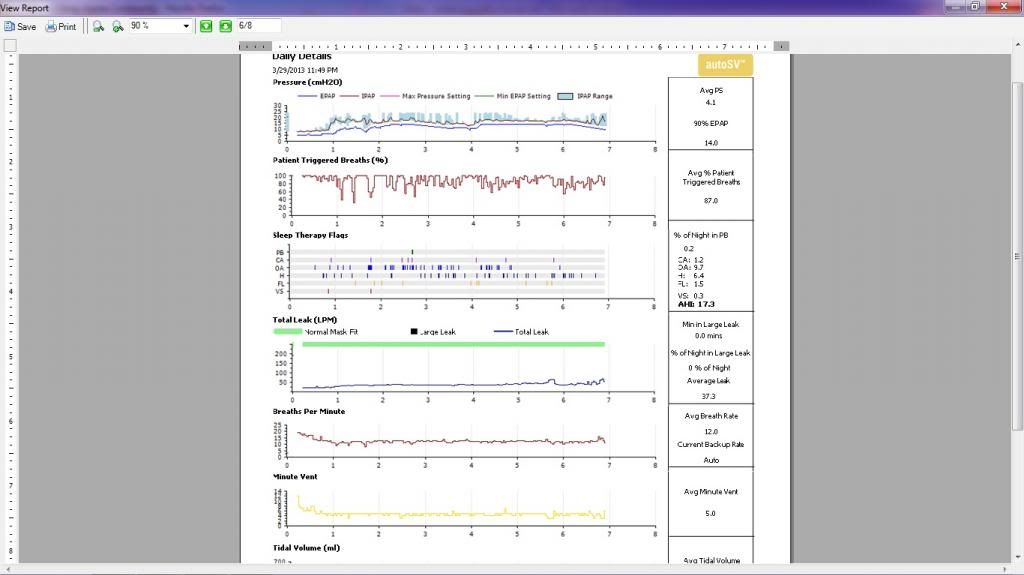Select the report date '3/29/2013 11:49 PM'
This screenshot has width=1024, height=575.
pos(305,70)
